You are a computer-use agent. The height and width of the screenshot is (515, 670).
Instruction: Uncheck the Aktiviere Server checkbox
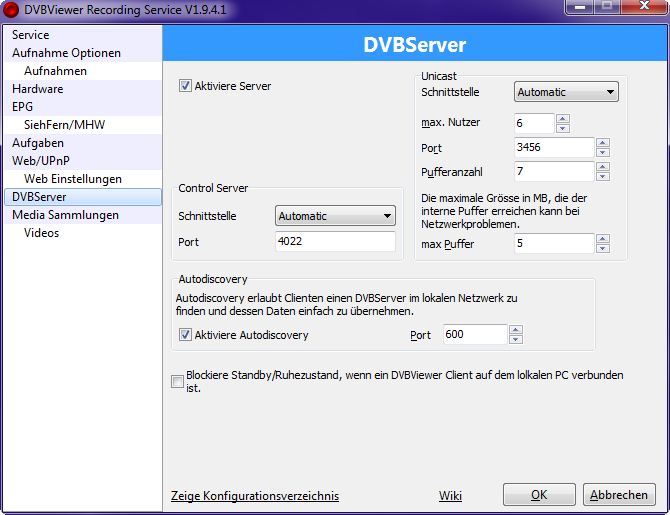tap(185, 86)
